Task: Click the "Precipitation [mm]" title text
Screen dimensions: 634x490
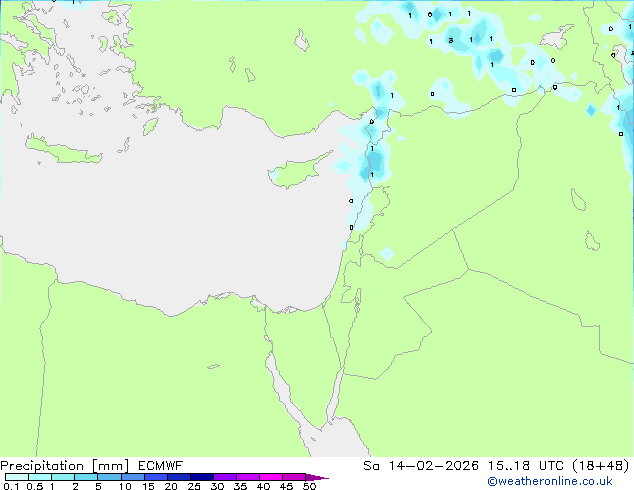Action: click(x=64, y=466)
